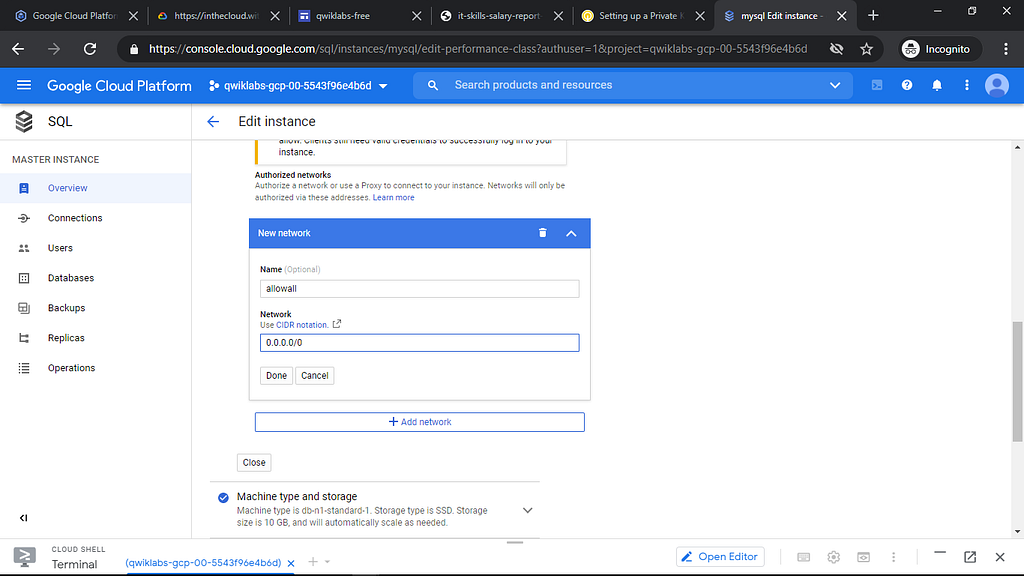Click the Name field containing allowall
Viewport: 1024px width, 576px height.
click(419, 289)
